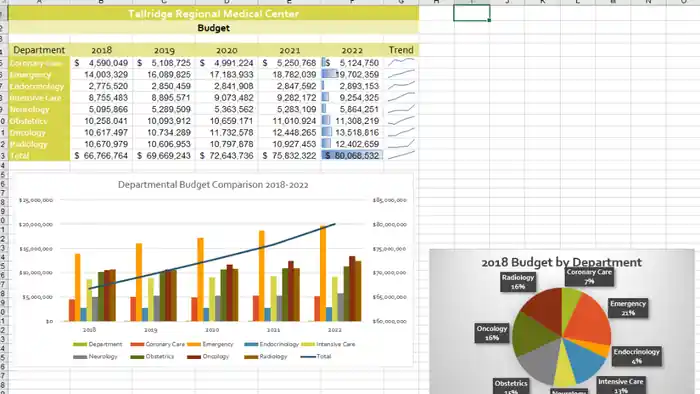
Task: Select the Radiology row label cell
Action: [x=39, y=144]
